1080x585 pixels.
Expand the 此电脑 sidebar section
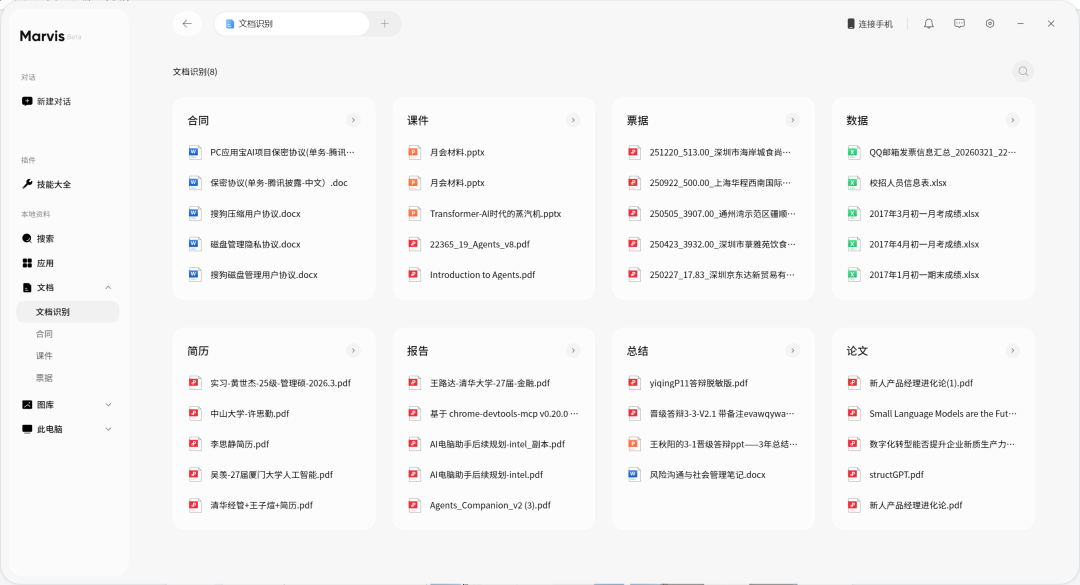(x=108, y=429)
